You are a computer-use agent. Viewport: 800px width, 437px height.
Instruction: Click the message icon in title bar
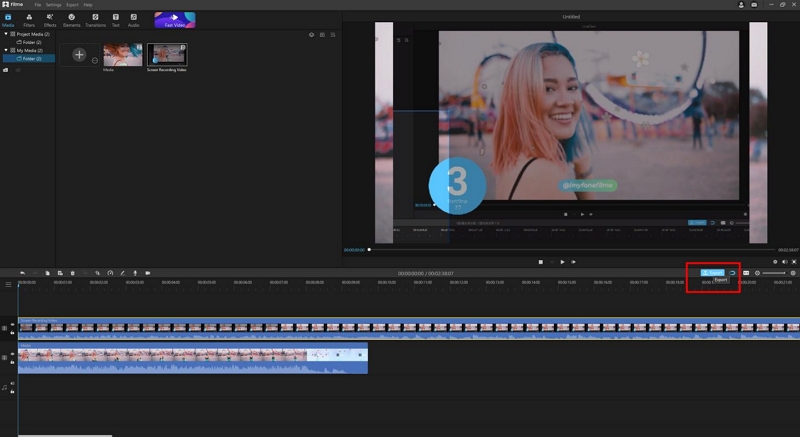point(754,5)
